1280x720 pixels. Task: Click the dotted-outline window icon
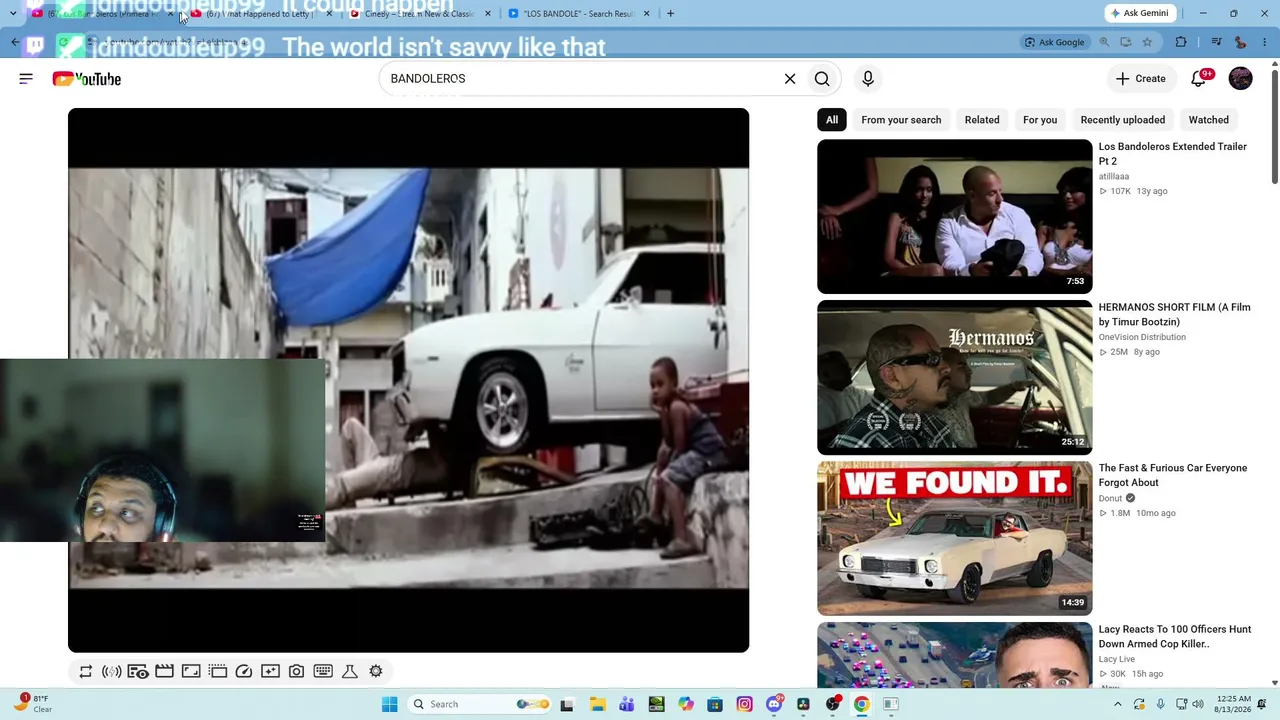pos(217,672)
